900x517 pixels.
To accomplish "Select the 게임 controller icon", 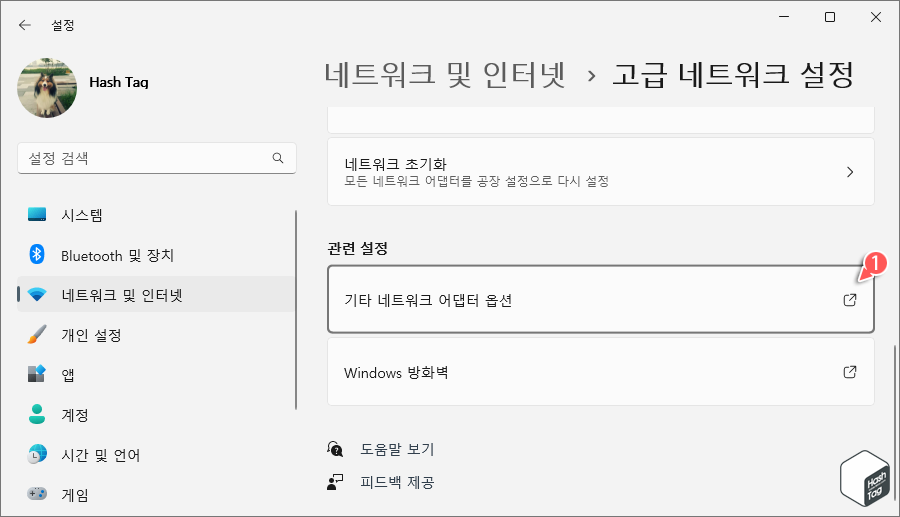I will tap(37, 493).
